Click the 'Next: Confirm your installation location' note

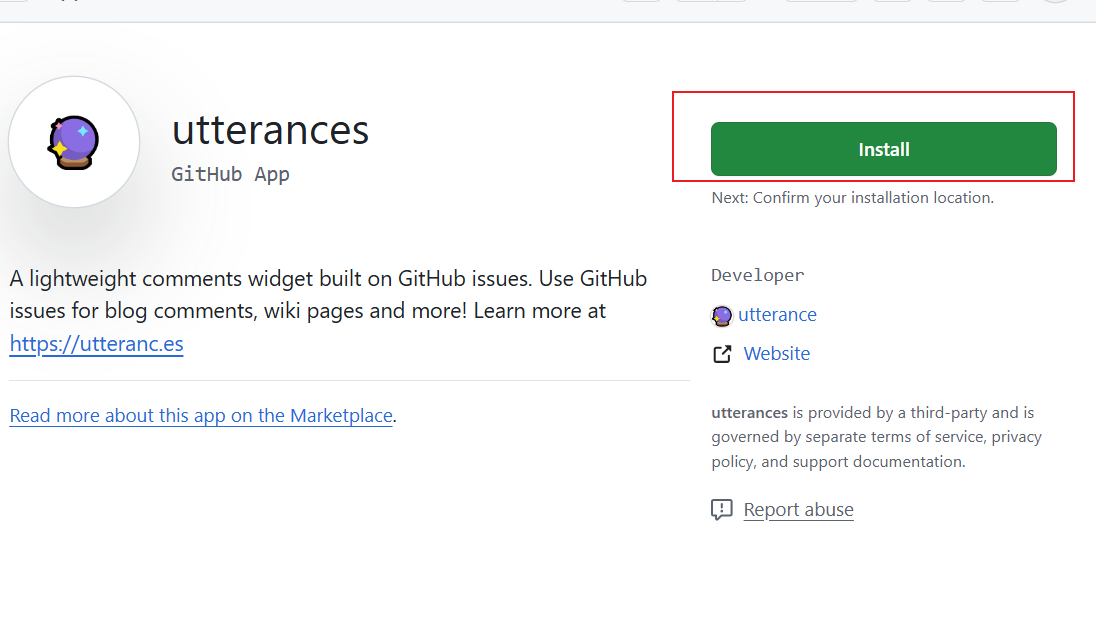click(852, 198)
